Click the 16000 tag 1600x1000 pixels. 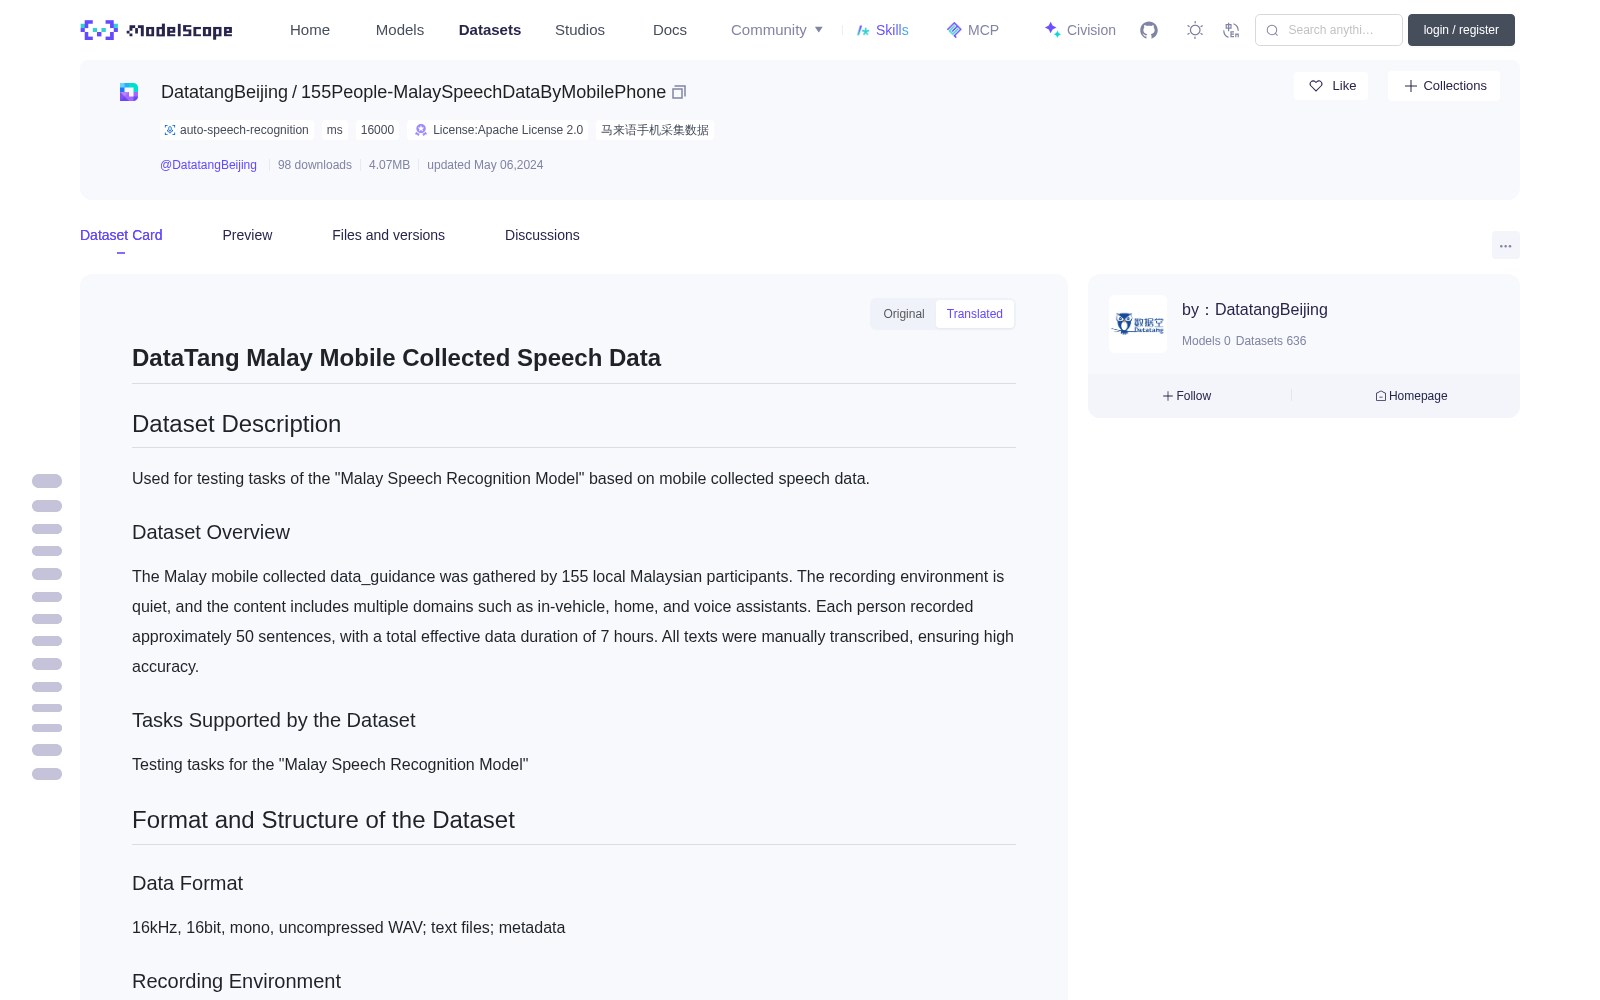tap(377, 130)
